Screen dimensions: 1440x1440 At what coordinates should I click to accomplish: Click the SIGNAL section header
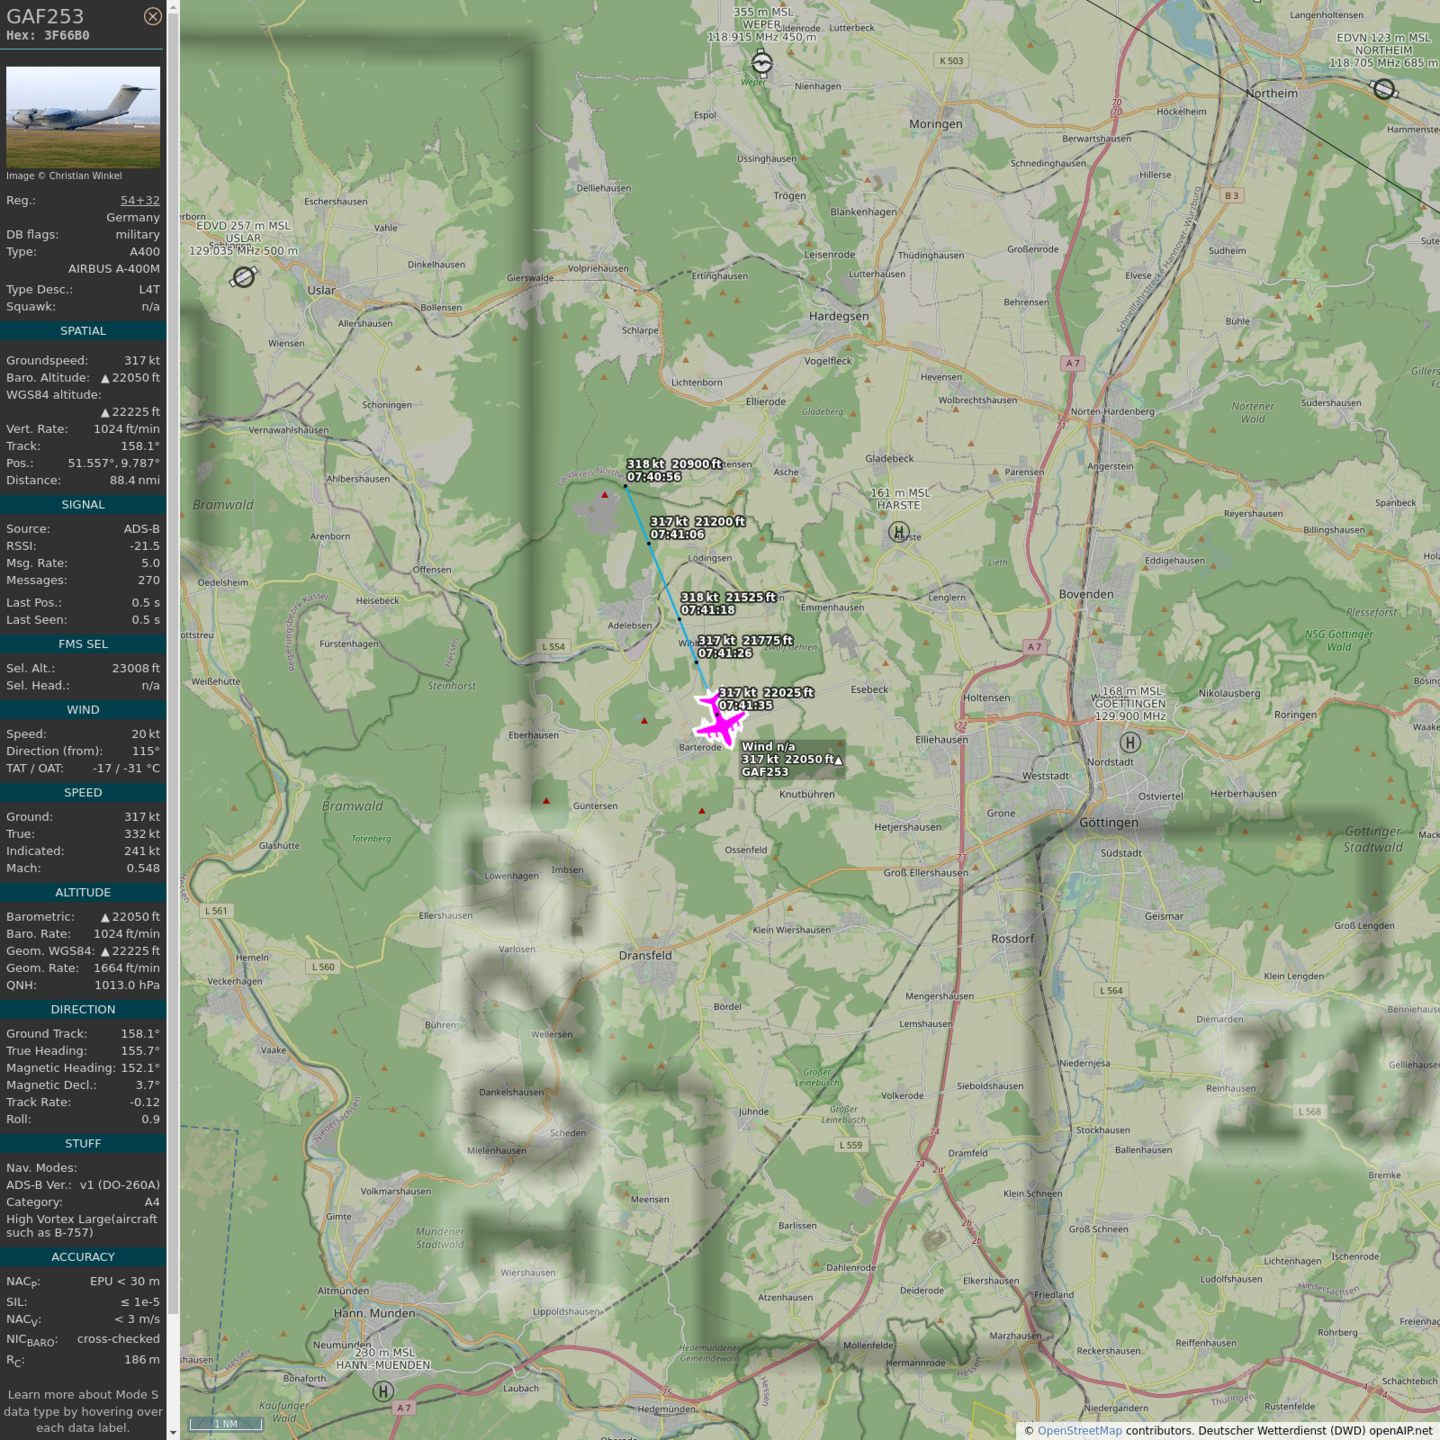point(83,505)
